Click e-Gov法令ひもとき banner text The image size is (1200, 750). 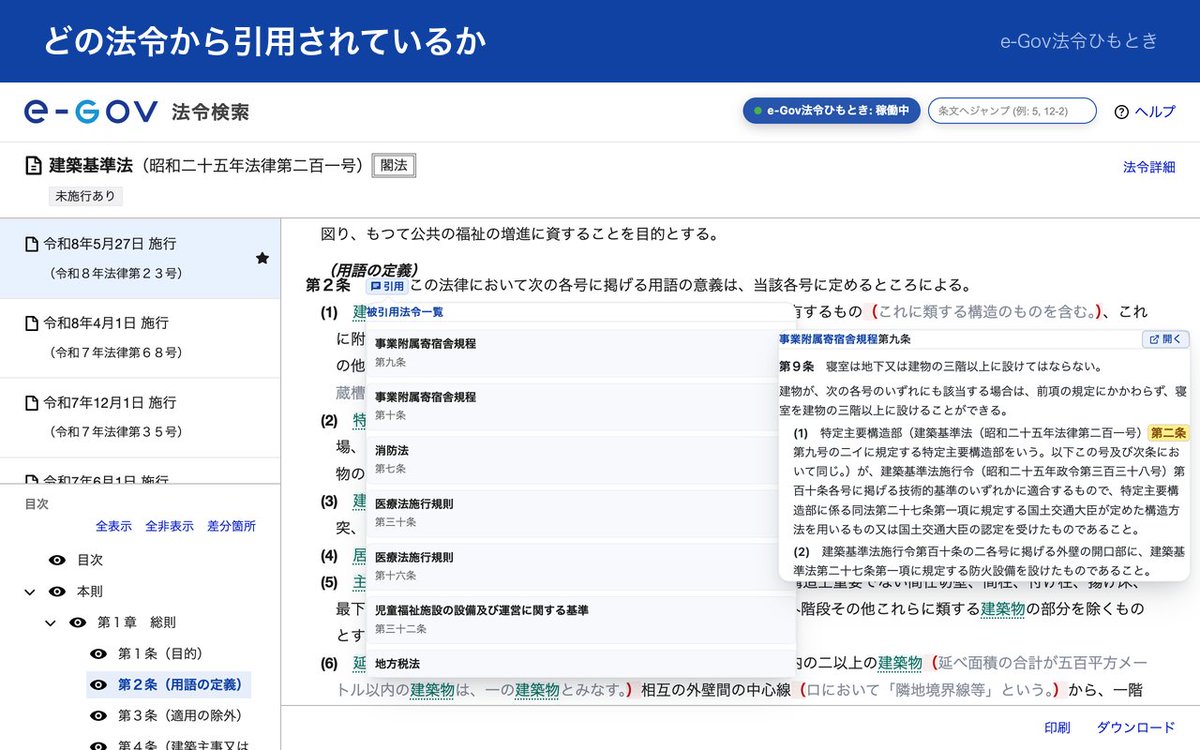coord(1079,41)
